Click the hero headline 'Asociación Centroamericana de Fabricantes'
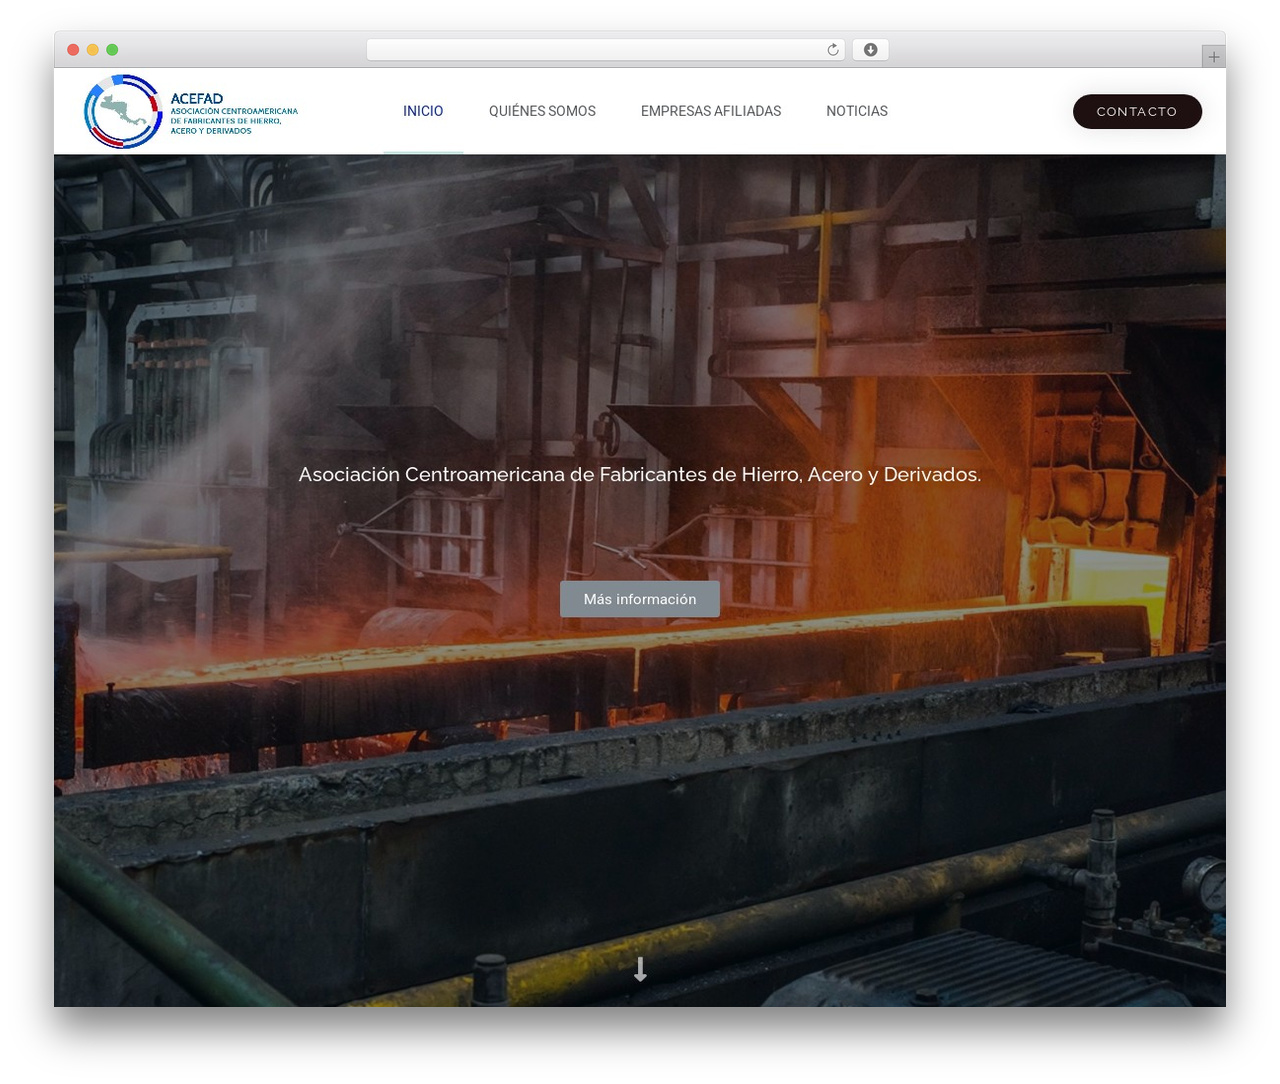Viewport: 1280px width, 1084px height. coord(640,474)
